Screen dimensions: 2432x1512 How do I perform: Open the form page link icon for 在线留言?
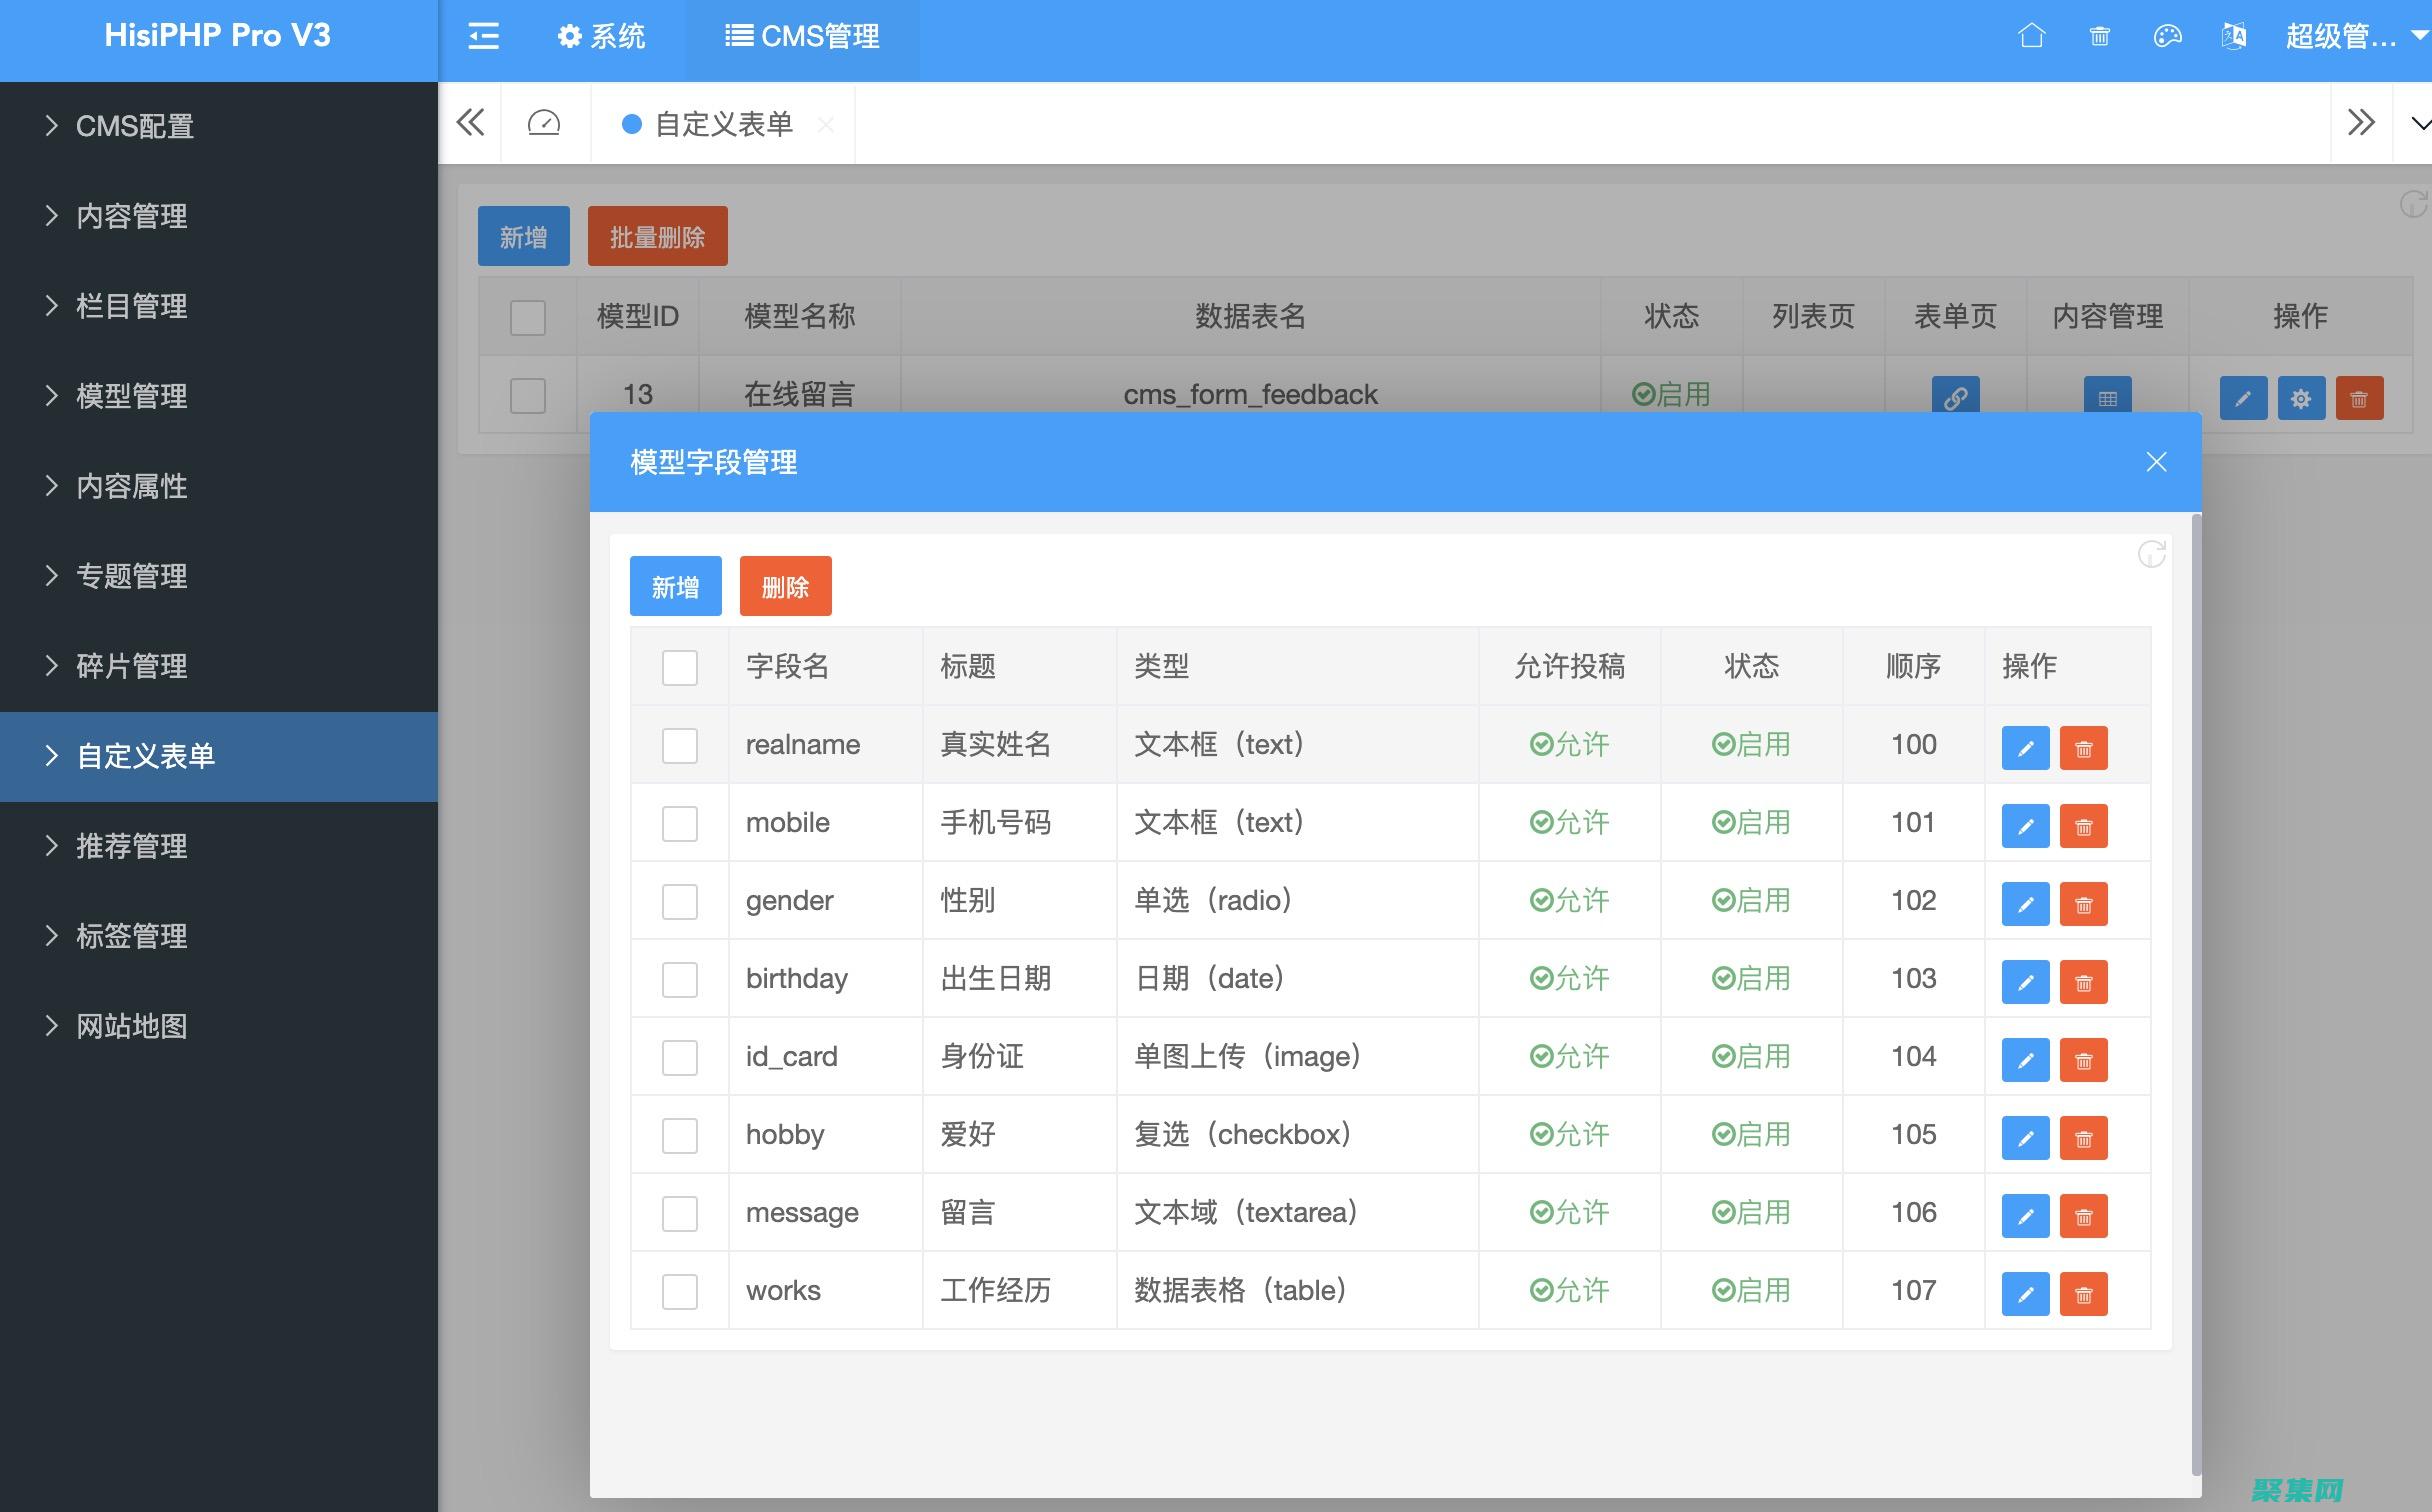click(1956, 395)
